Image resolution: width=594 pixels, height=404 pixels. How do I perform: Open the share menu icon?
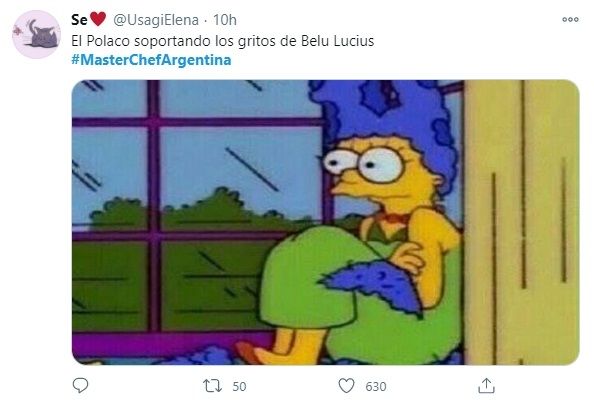pos(486,386)
